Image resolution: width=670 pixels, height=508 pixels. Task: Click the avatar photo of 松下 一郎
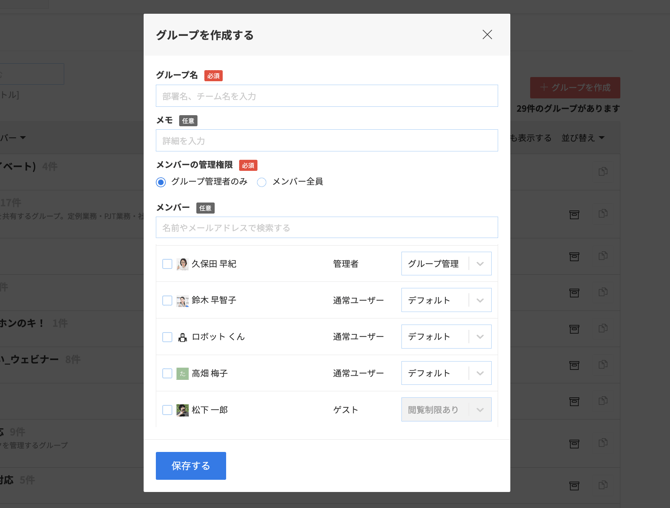point(182,410)
